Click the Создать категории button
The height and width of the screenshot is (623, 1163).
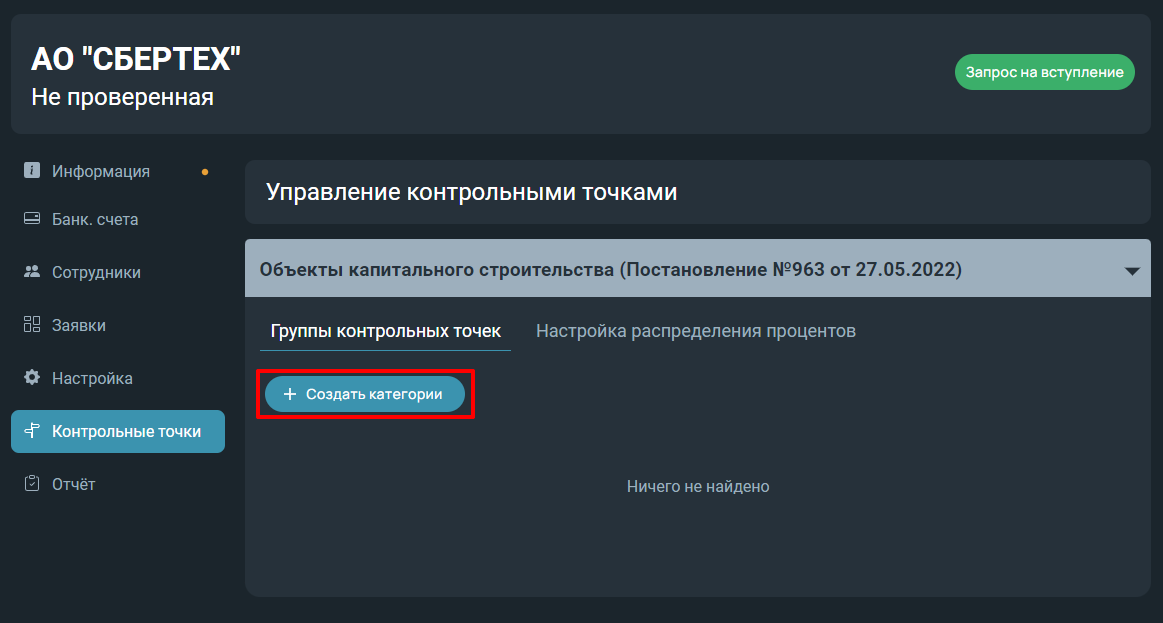click(365, 395)
